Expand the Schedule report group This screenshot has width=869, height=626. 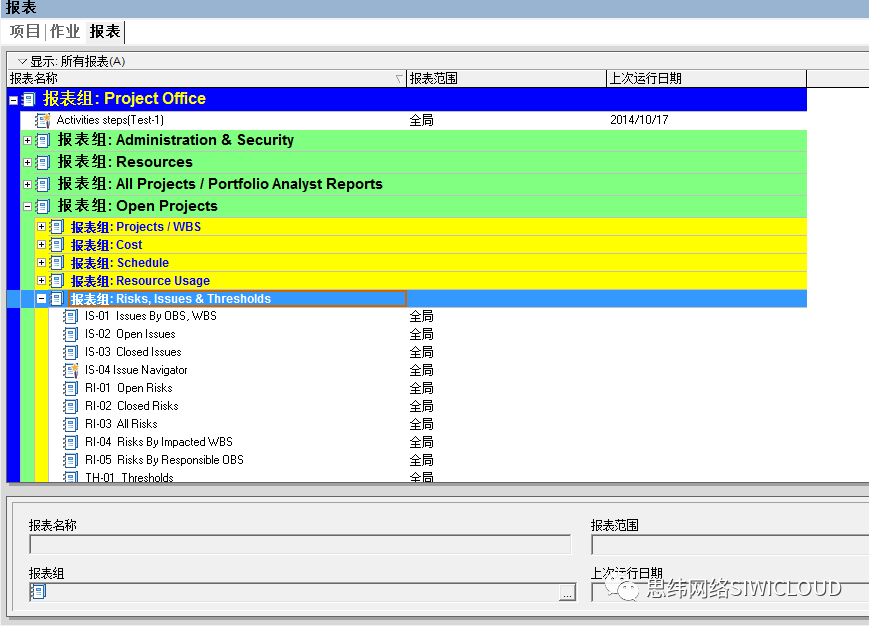(41, 263)
